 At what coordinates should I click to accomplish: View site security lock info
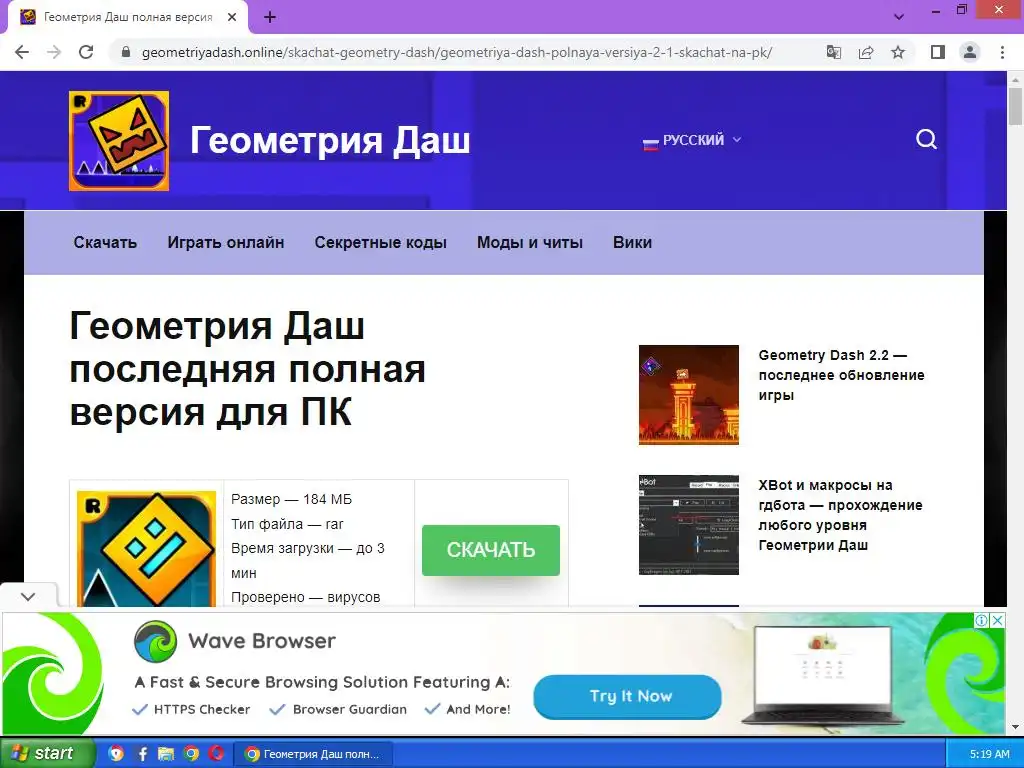(x=126, y=52)
